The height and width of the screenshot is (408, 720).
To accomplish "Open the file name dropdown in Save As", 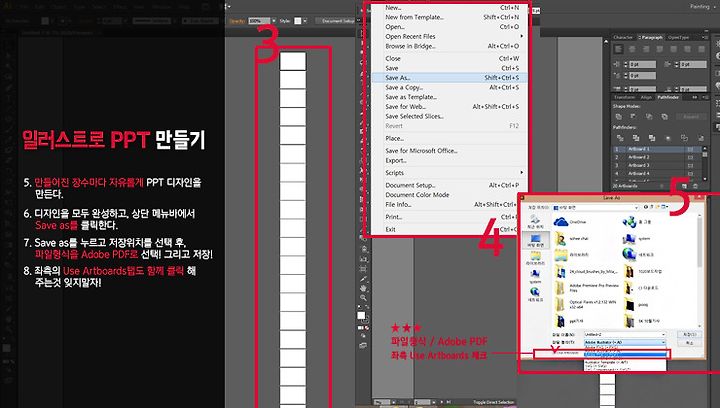I will (x=664, y=335).
